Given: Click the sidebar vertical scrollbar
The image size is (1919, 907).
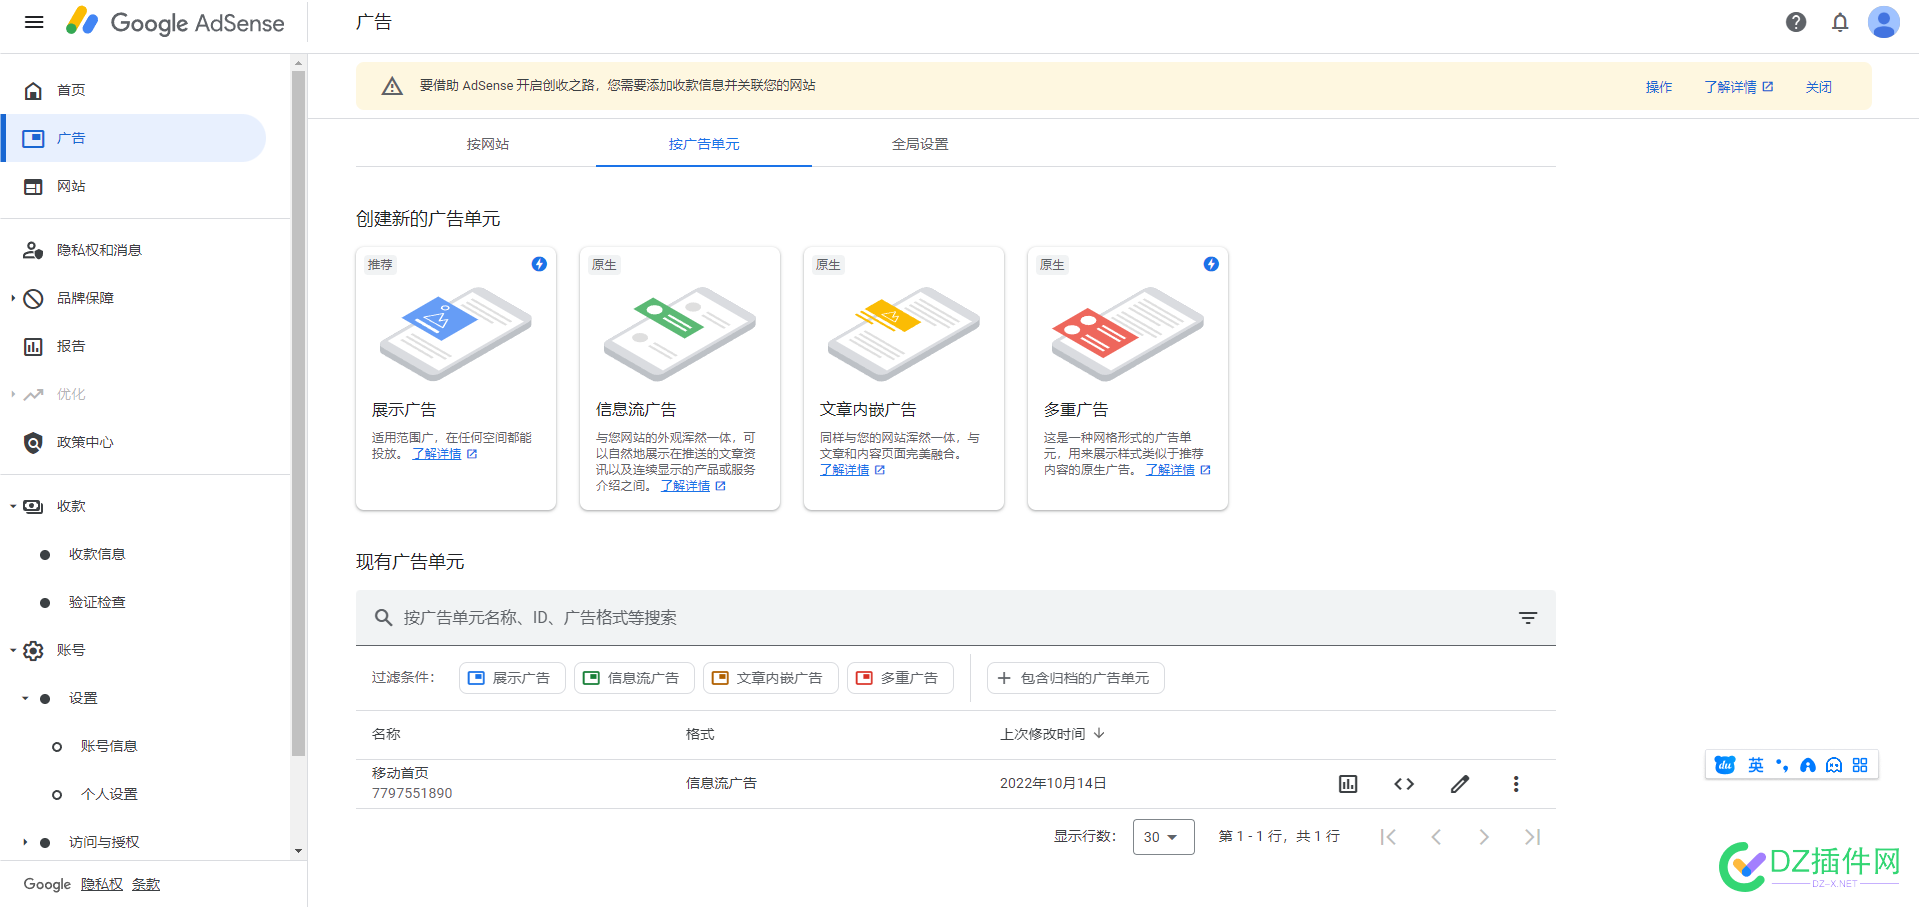Looking at the screenshot, I should click(x=298, y=412).
